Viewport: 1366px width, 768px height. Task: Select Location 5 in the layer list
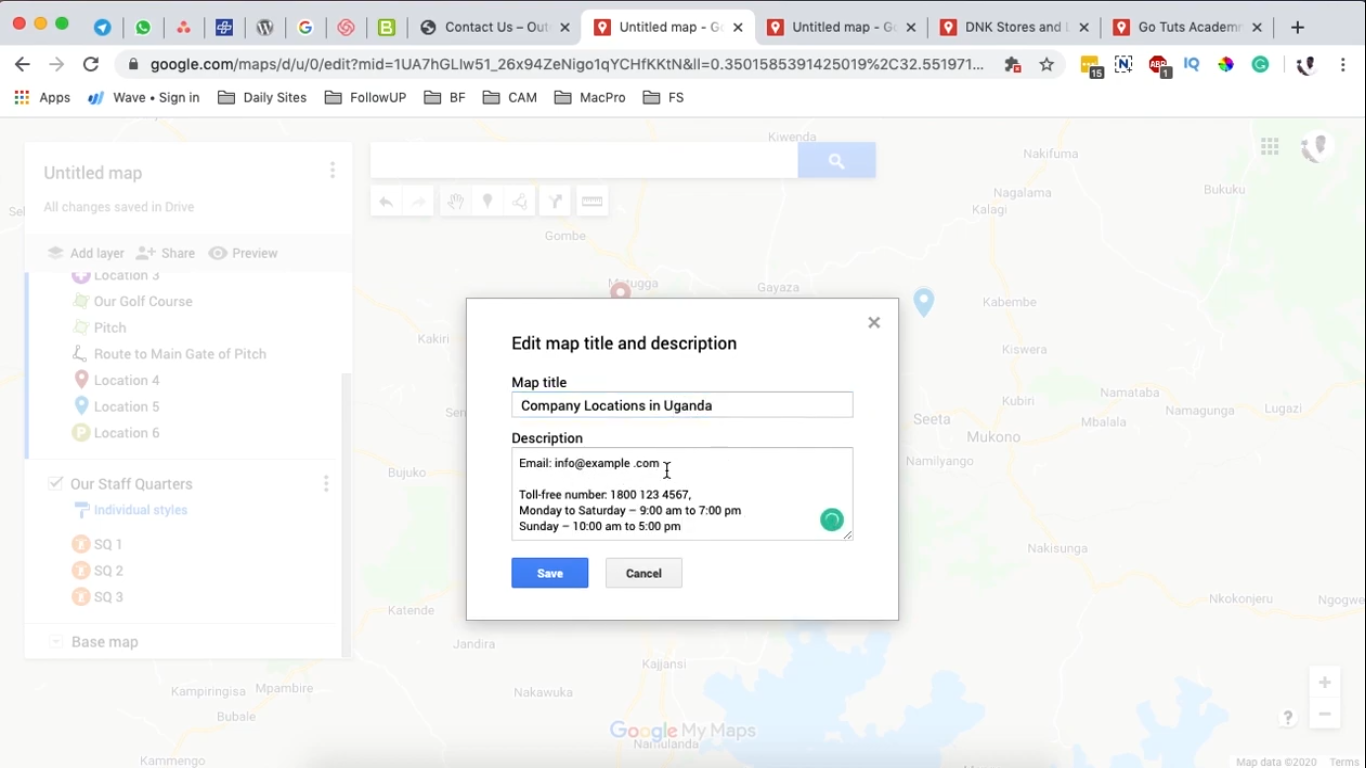[127, 406]
